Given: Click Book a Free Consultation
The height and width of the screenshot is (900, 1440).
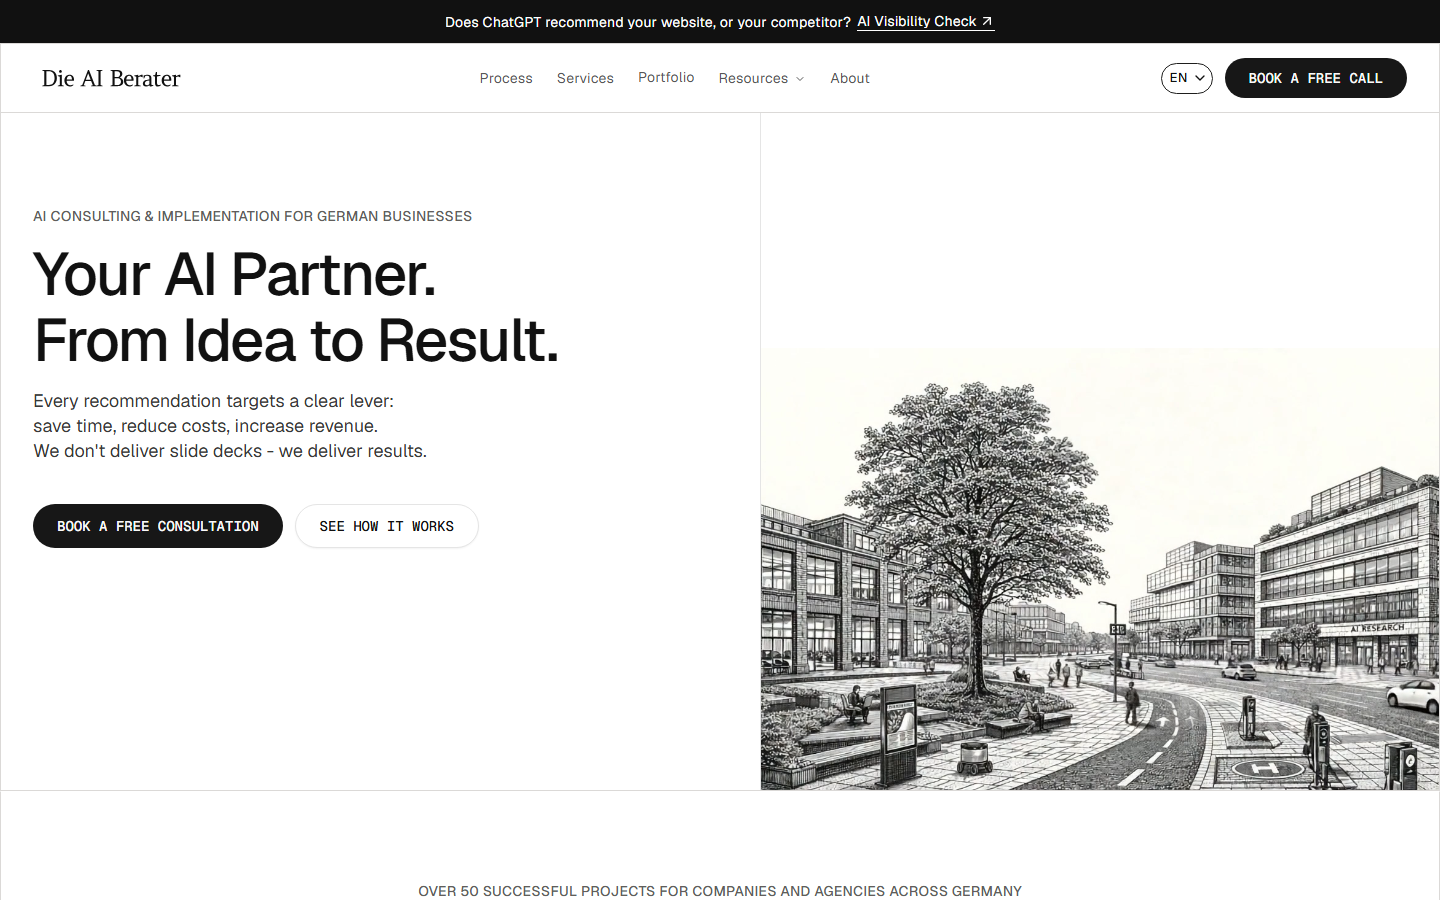Looking at the screenshot, I should click(x=158, y=526).
